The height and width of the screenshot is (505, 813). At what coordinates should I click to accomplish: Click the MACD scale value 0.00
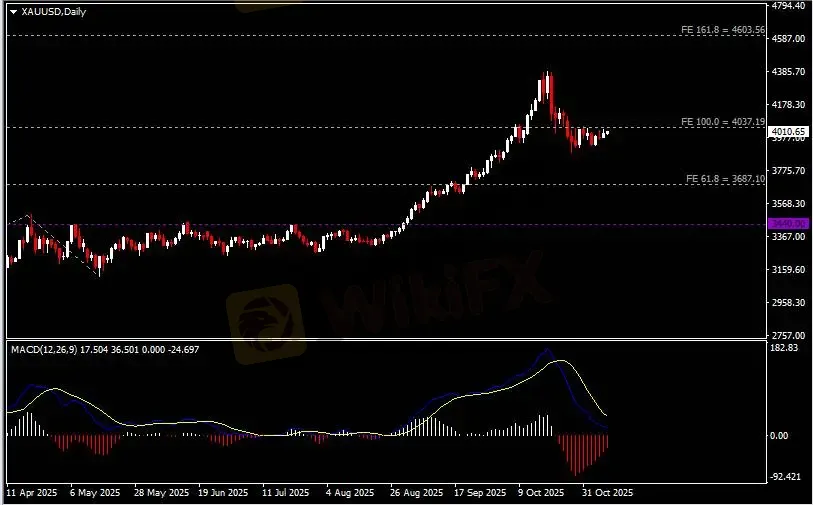(x=779, y=436)
